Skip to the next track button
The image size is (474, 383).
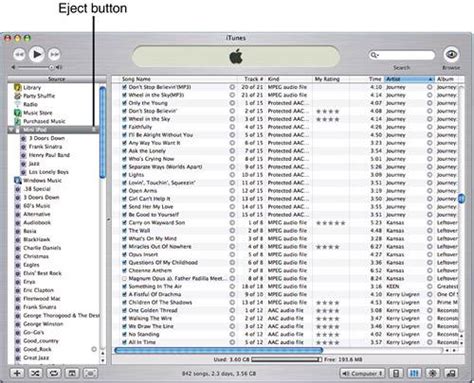tap(54, 54)
